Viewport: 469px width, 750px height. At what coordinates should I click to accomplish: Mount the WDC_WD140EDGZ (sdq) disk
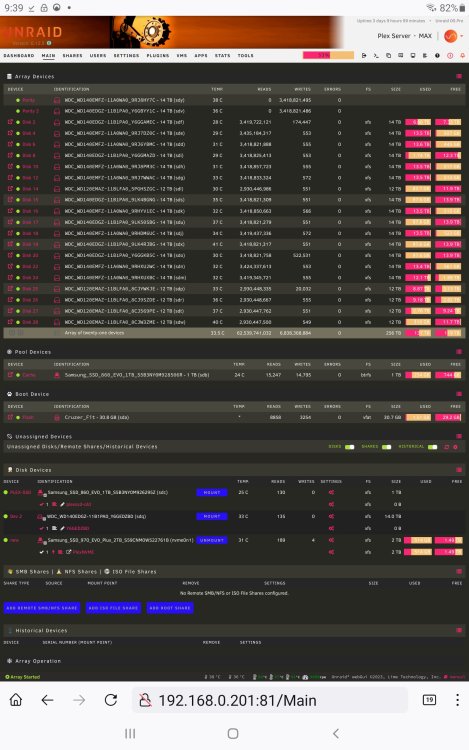(212, 516)
